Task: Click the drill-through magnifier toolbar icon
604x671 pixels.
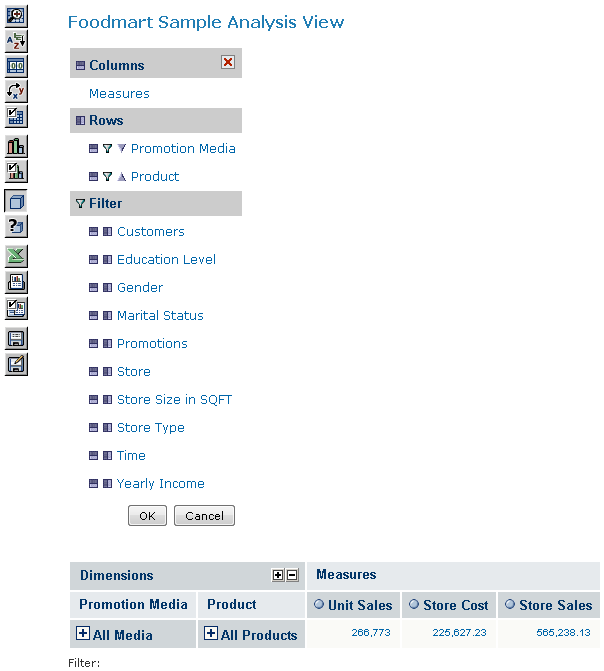Action: click(16, 16)
